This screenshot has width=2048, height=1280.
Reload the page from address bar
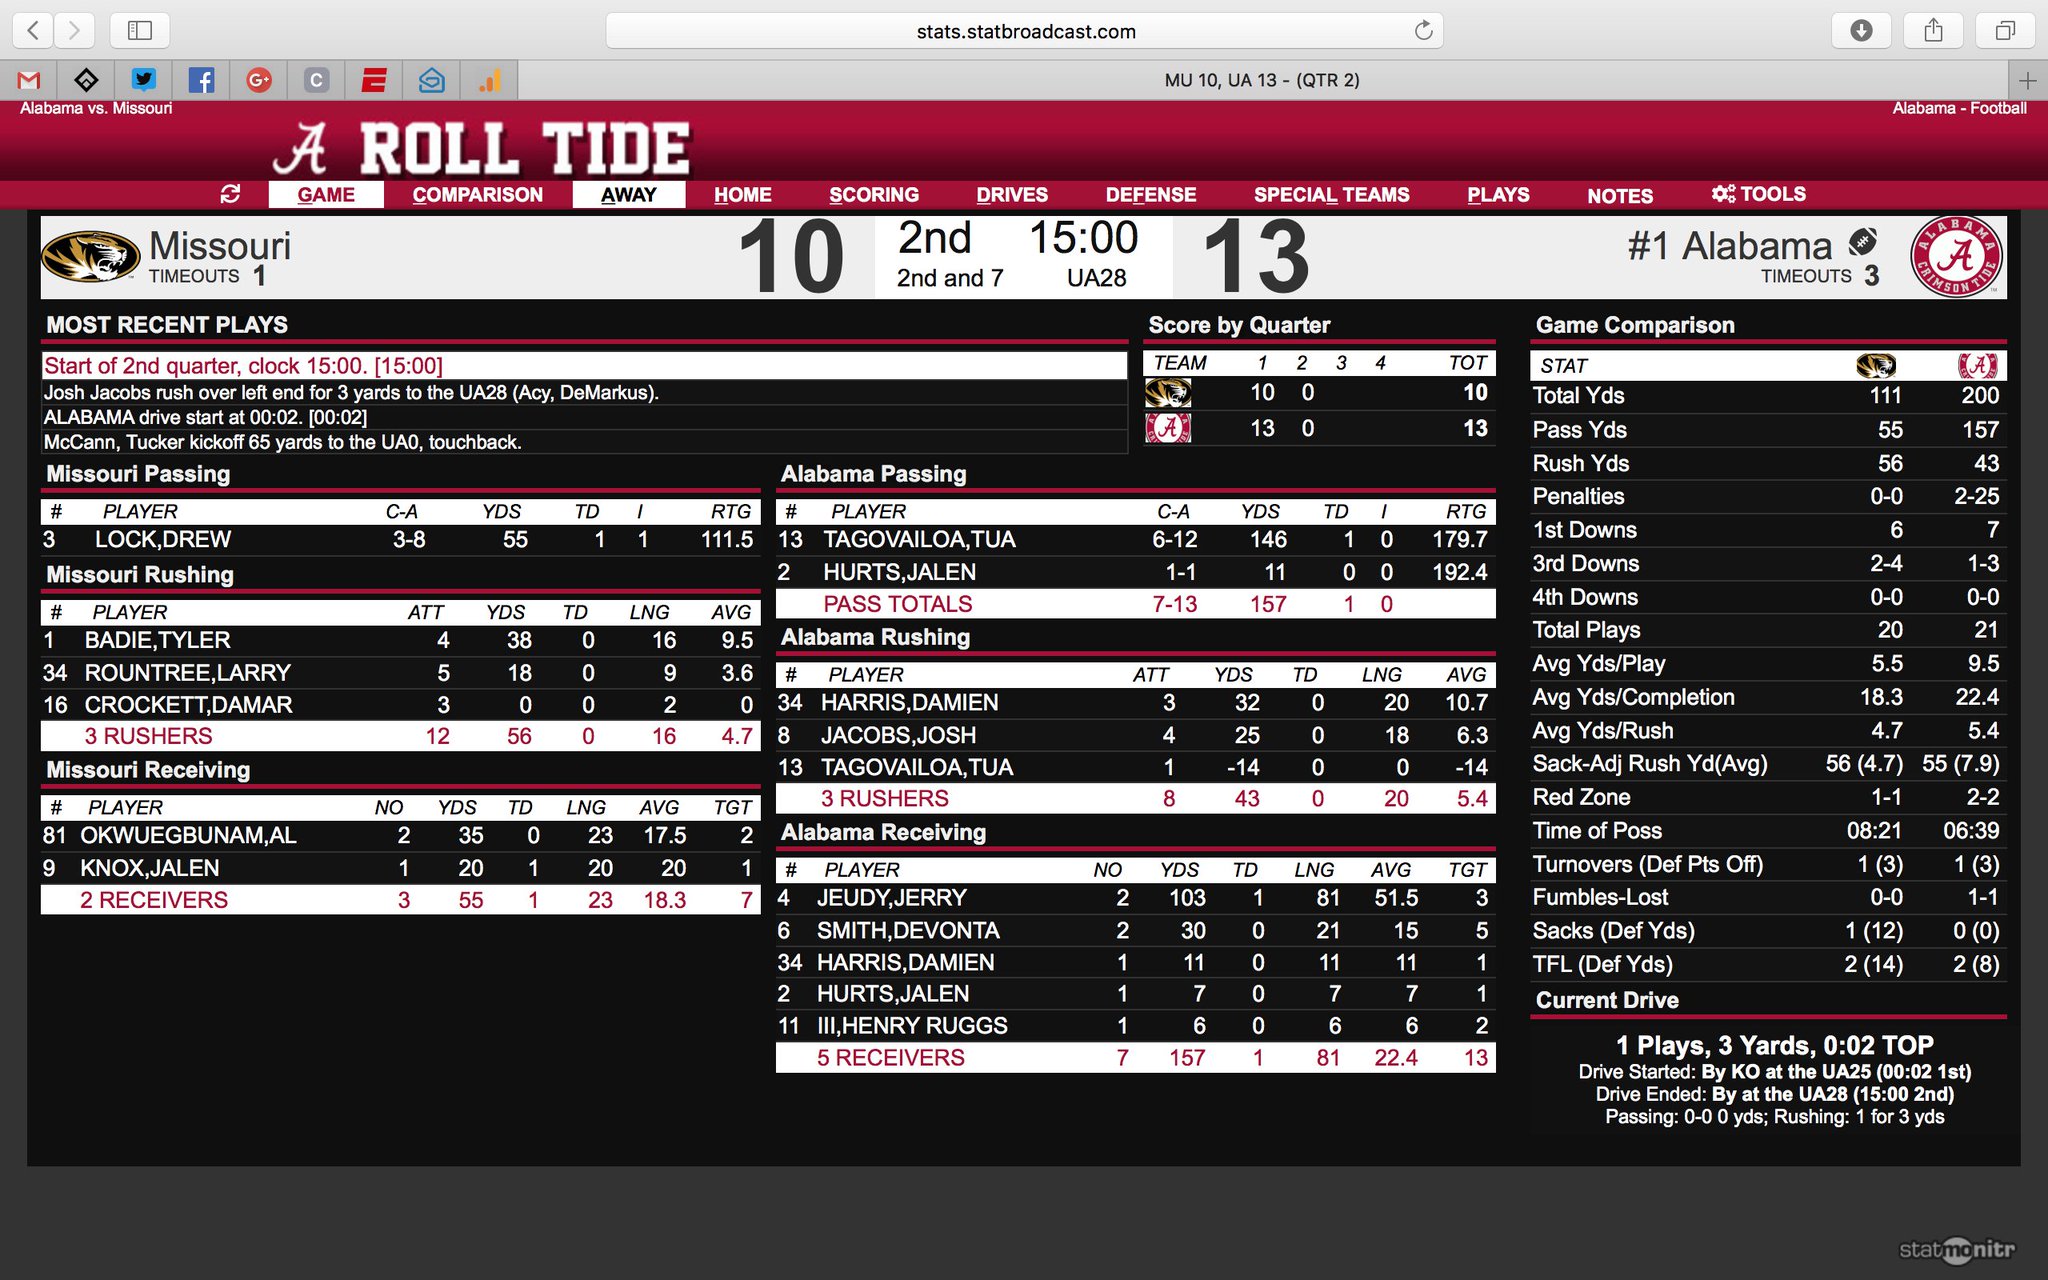click(x=1423, y=31)
